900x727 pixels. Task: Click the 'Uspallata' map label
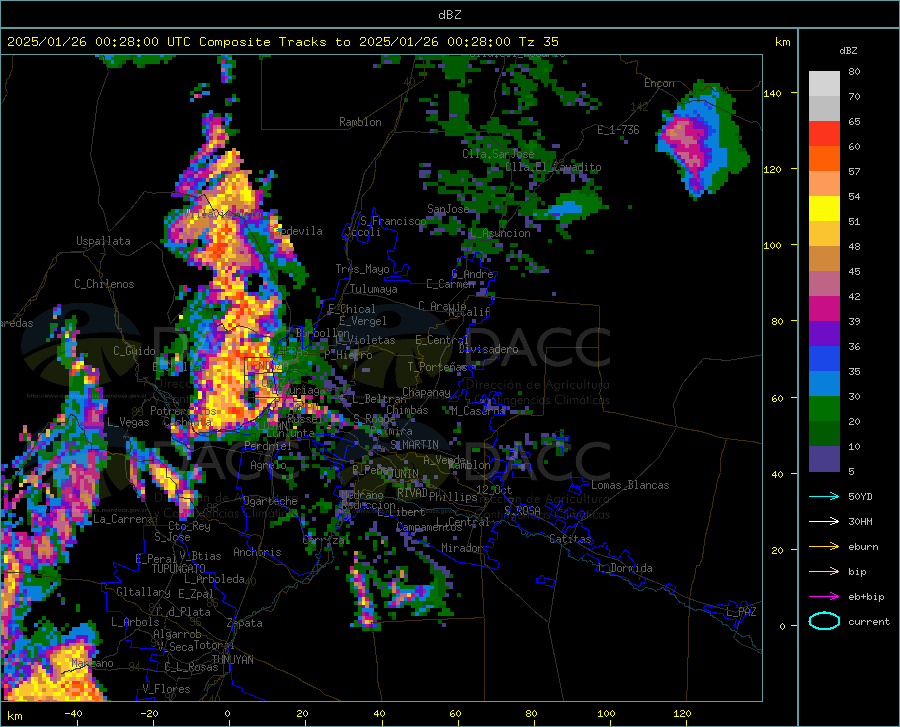tap(103, 241)
